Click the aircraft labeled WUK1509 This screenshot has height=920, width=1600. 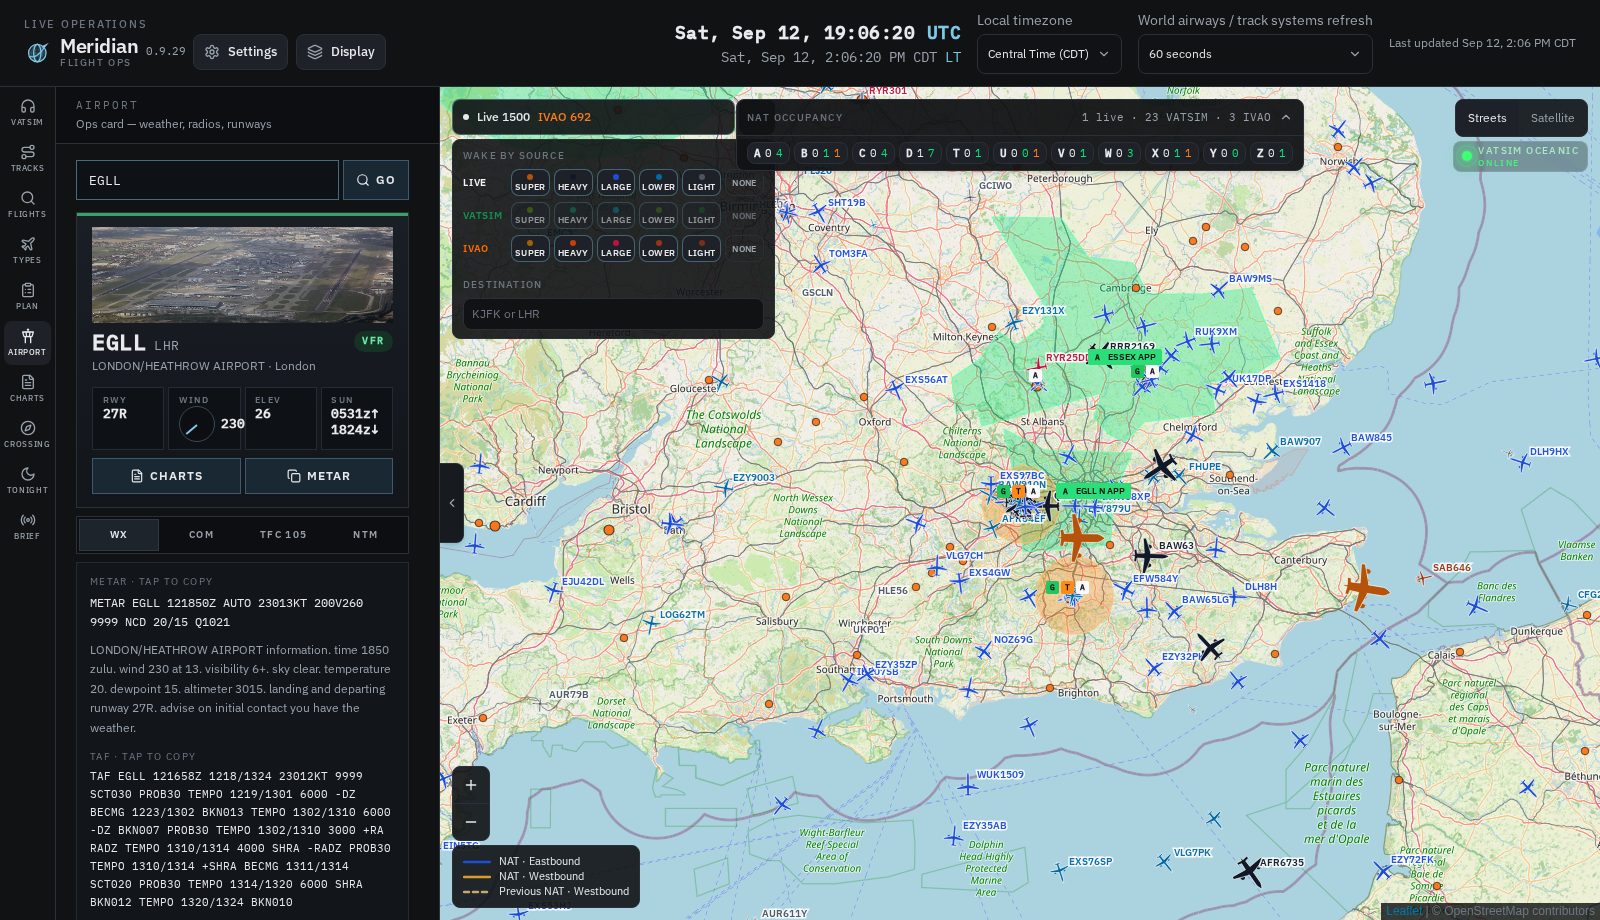(968, 785)
